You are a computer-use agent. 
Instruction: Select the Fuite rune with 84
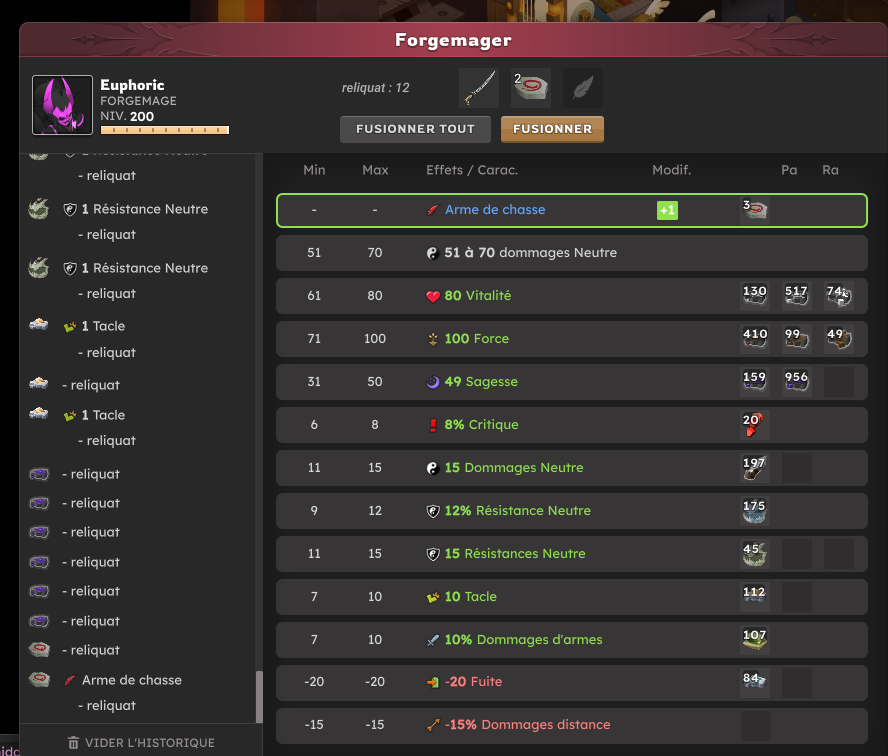tap(755, 681)
